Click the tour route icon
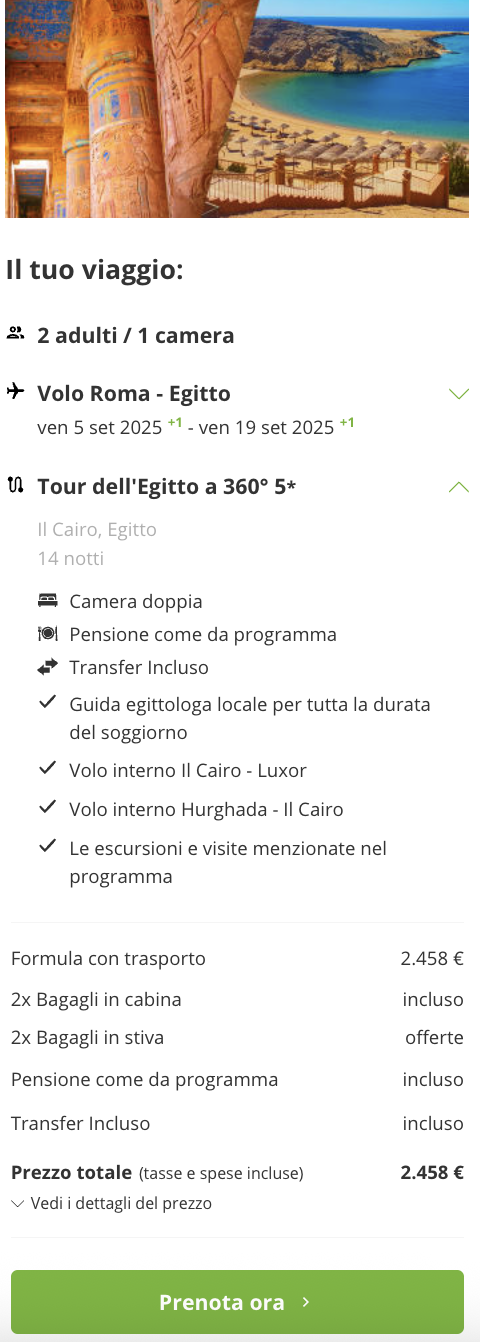 tap(15, 486)
